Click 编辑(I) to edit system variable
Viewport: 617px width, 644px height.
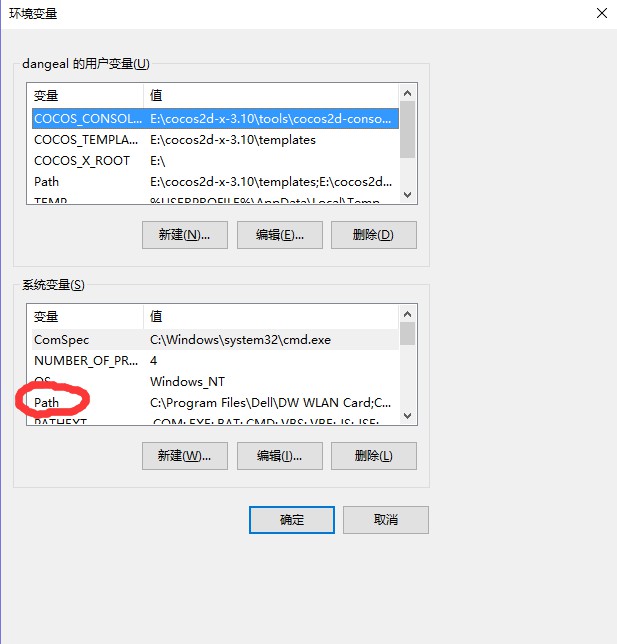[280, 456]
